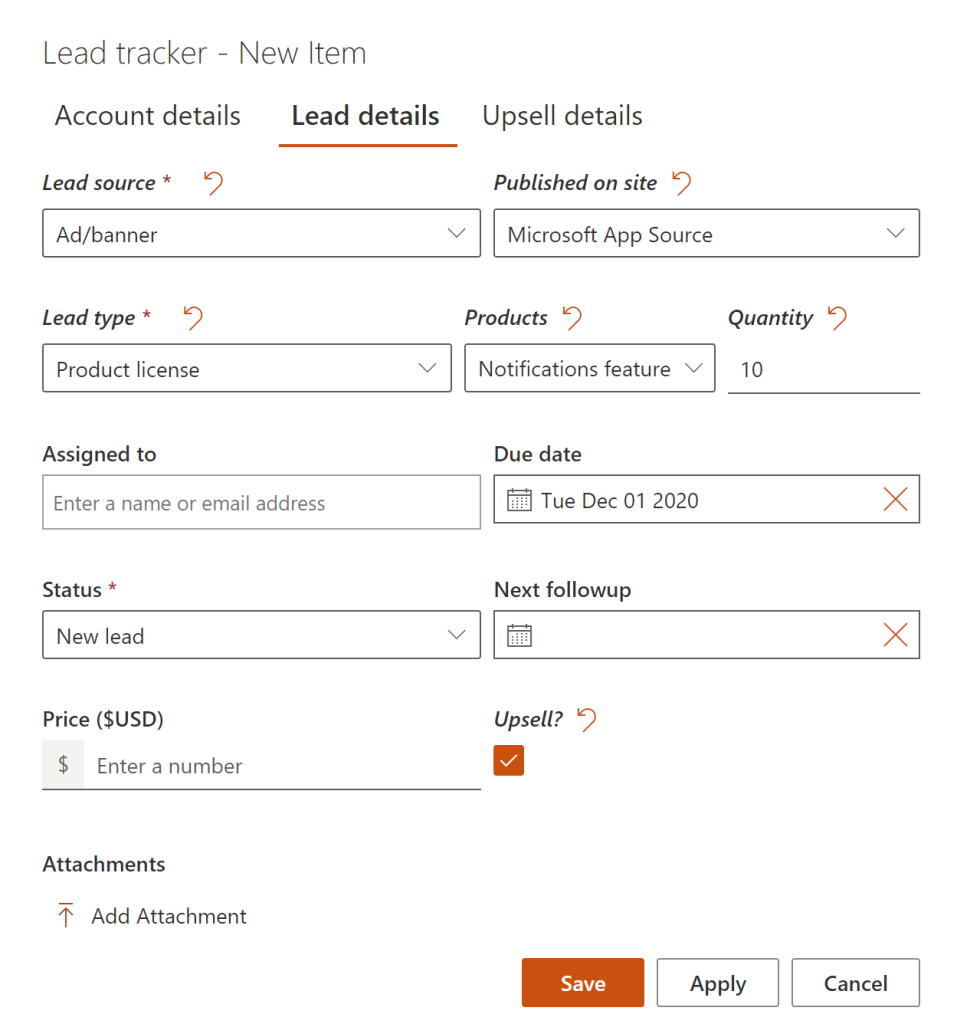957x1024 pixels.
Task: Revert the Upsell? field with undo icon
Action: 587,719
